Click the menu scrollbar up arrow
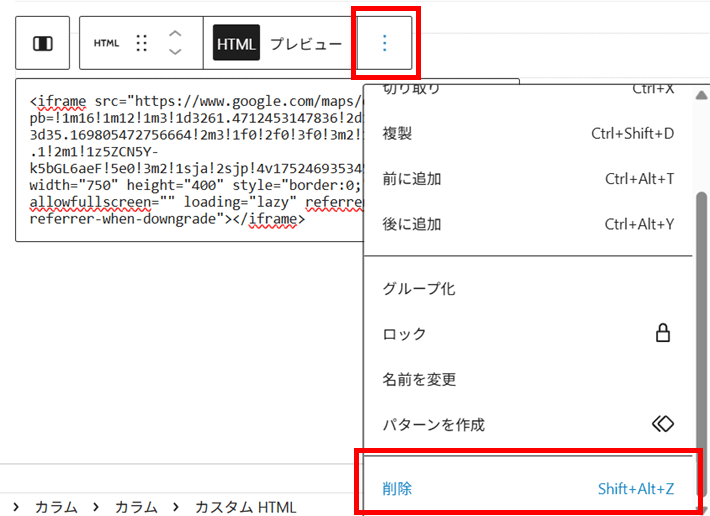Viewport: 710px width, 516px height. [x=701, y=96]
